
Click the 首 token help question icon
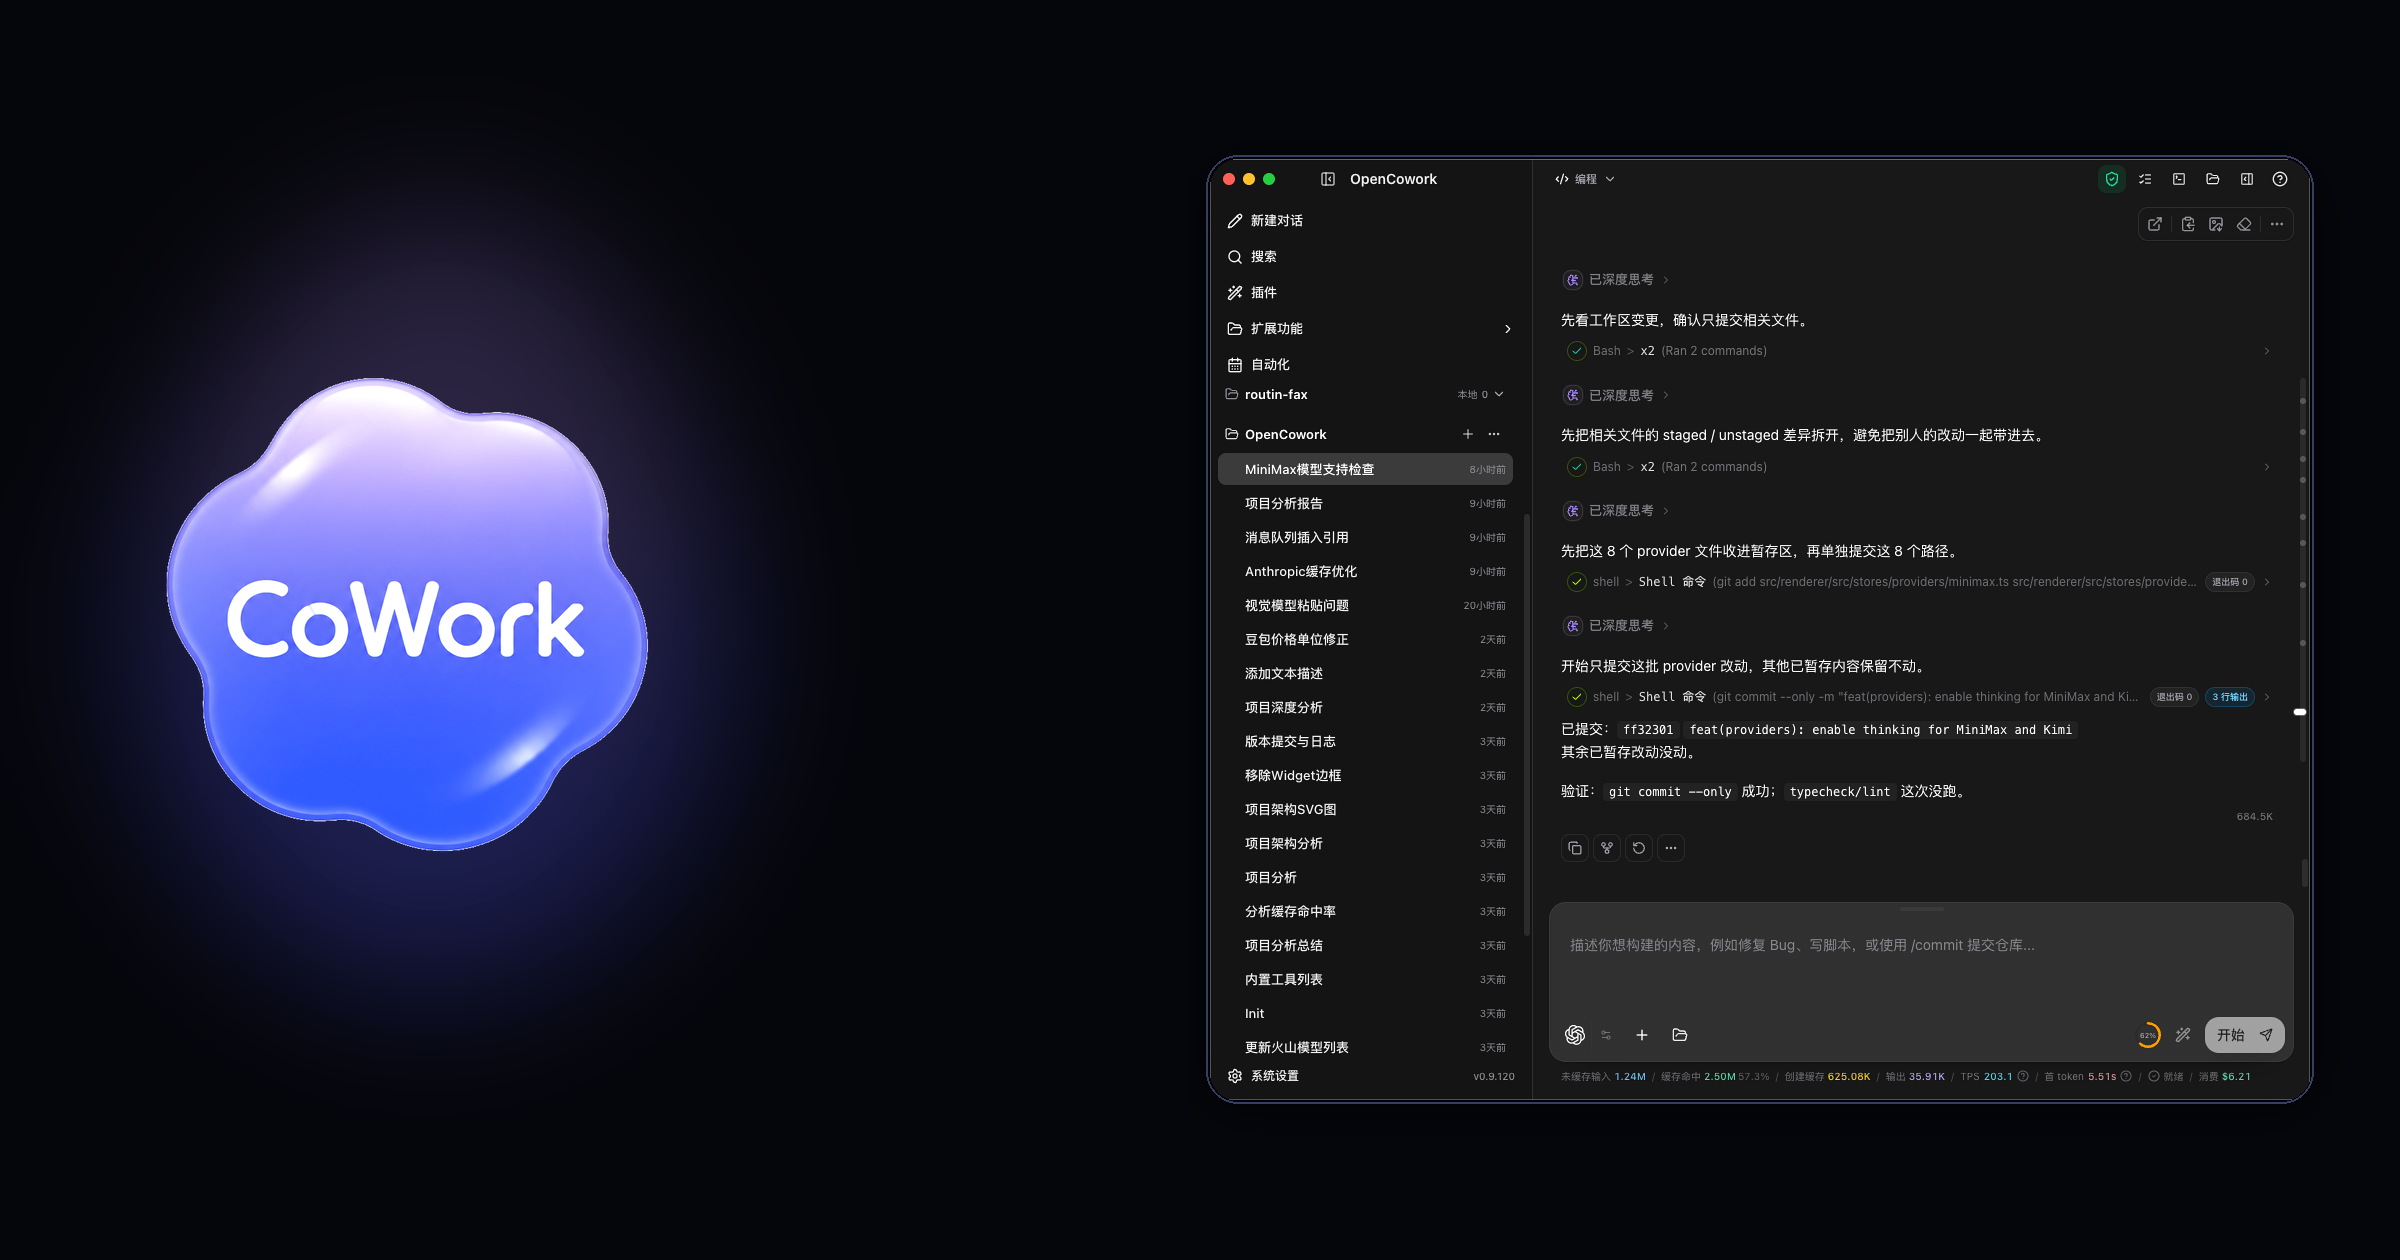point(2126,1077)
